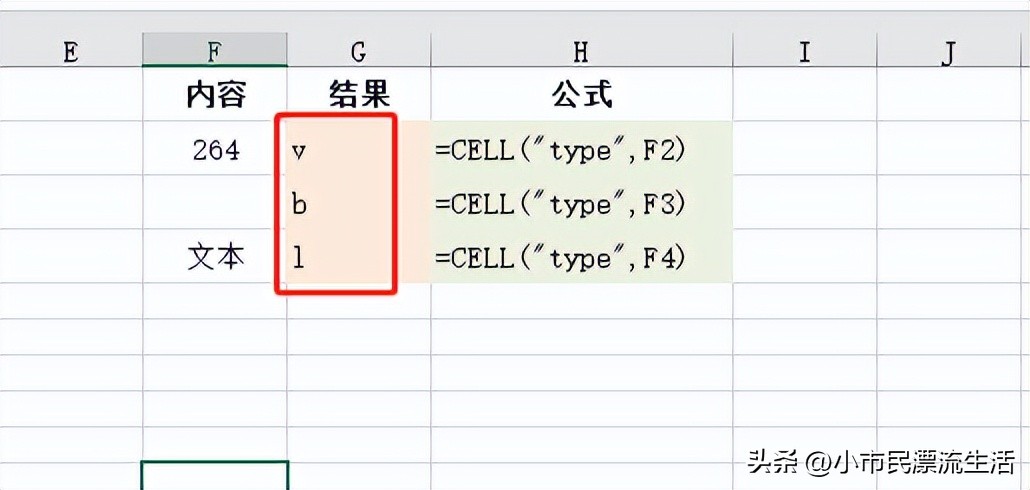Select column F header
The width and height of the screenshot is (1030, 490).
coord(215,52)
